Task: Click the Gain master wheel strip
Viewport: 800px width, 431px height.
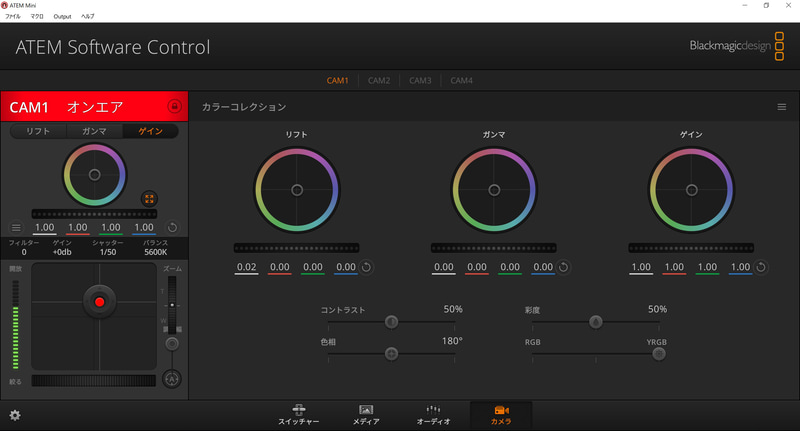Action: pyautogui.click(x=691, y=248)
